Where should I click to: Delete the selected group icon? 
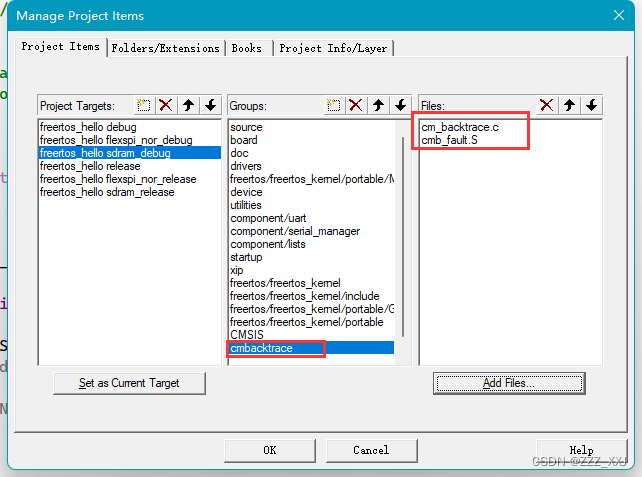[x=355, y=106]
